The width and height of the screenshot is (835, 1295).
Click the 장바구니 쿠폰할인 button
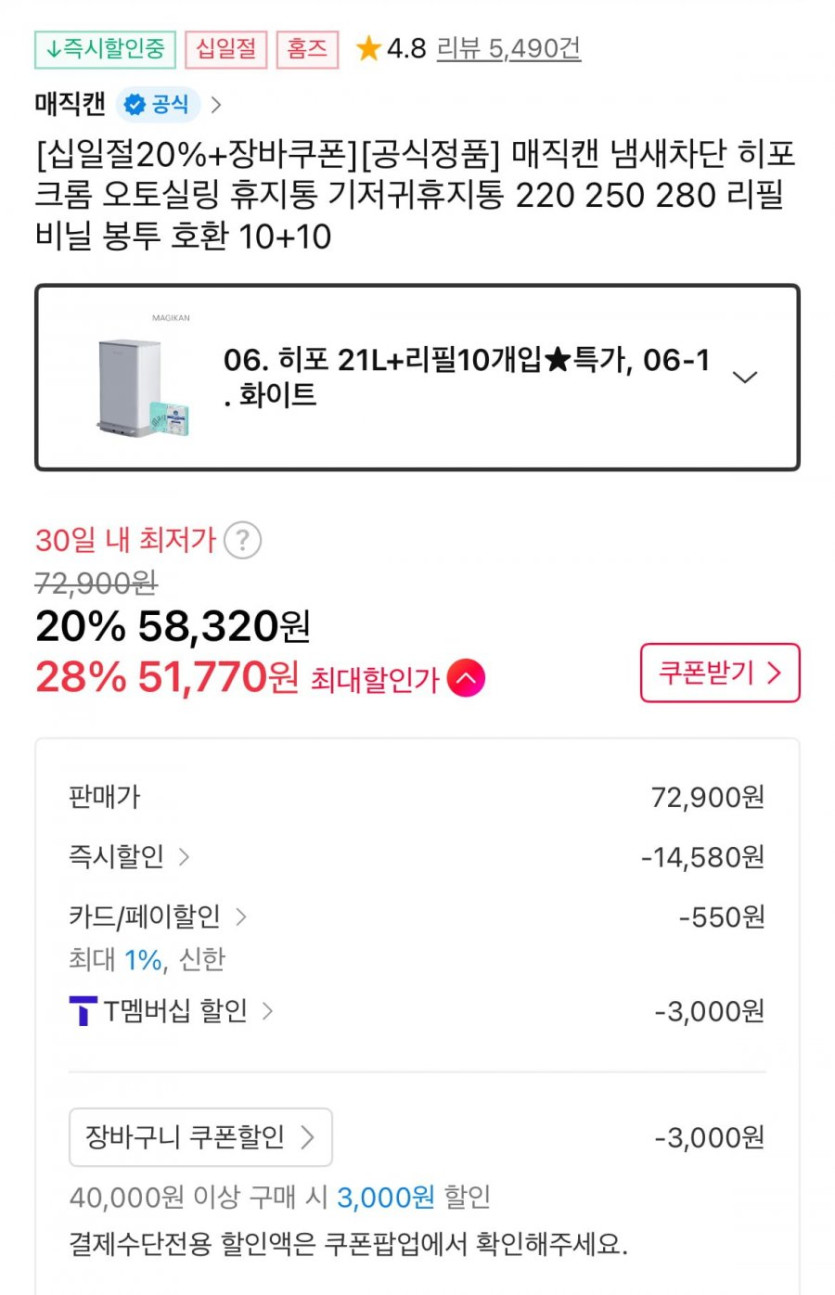(200, 1137)
